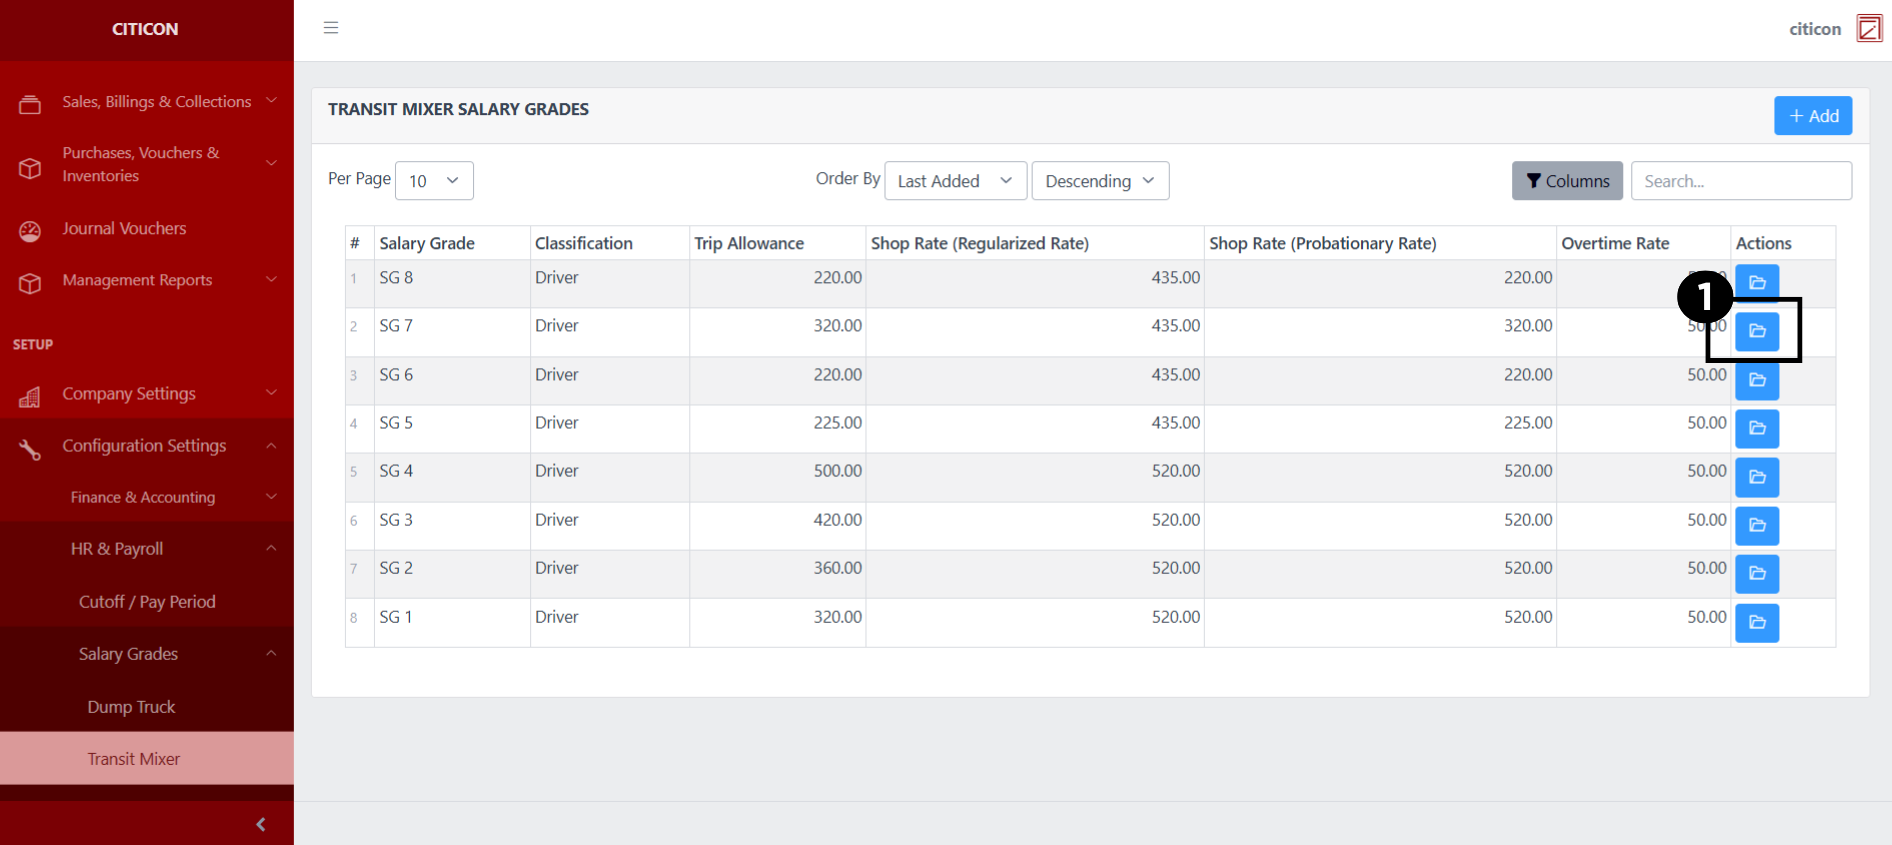The width and height of the screenshot is (1892, 845).
Task: Change the Descending sort direction dropdown
Action: (x=1099, y=181)
